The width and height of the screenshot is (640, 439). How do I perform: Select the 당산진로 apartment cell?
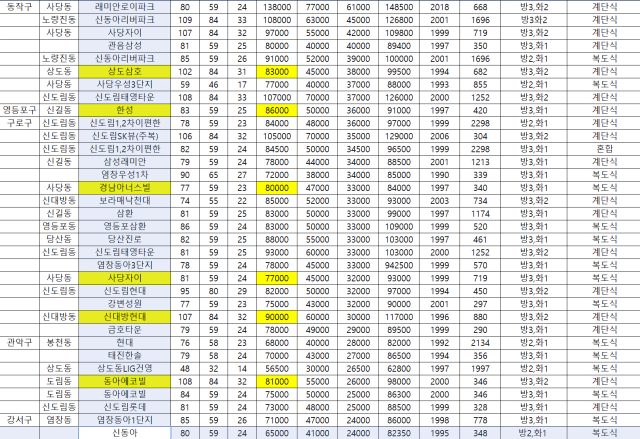(124, 239)
